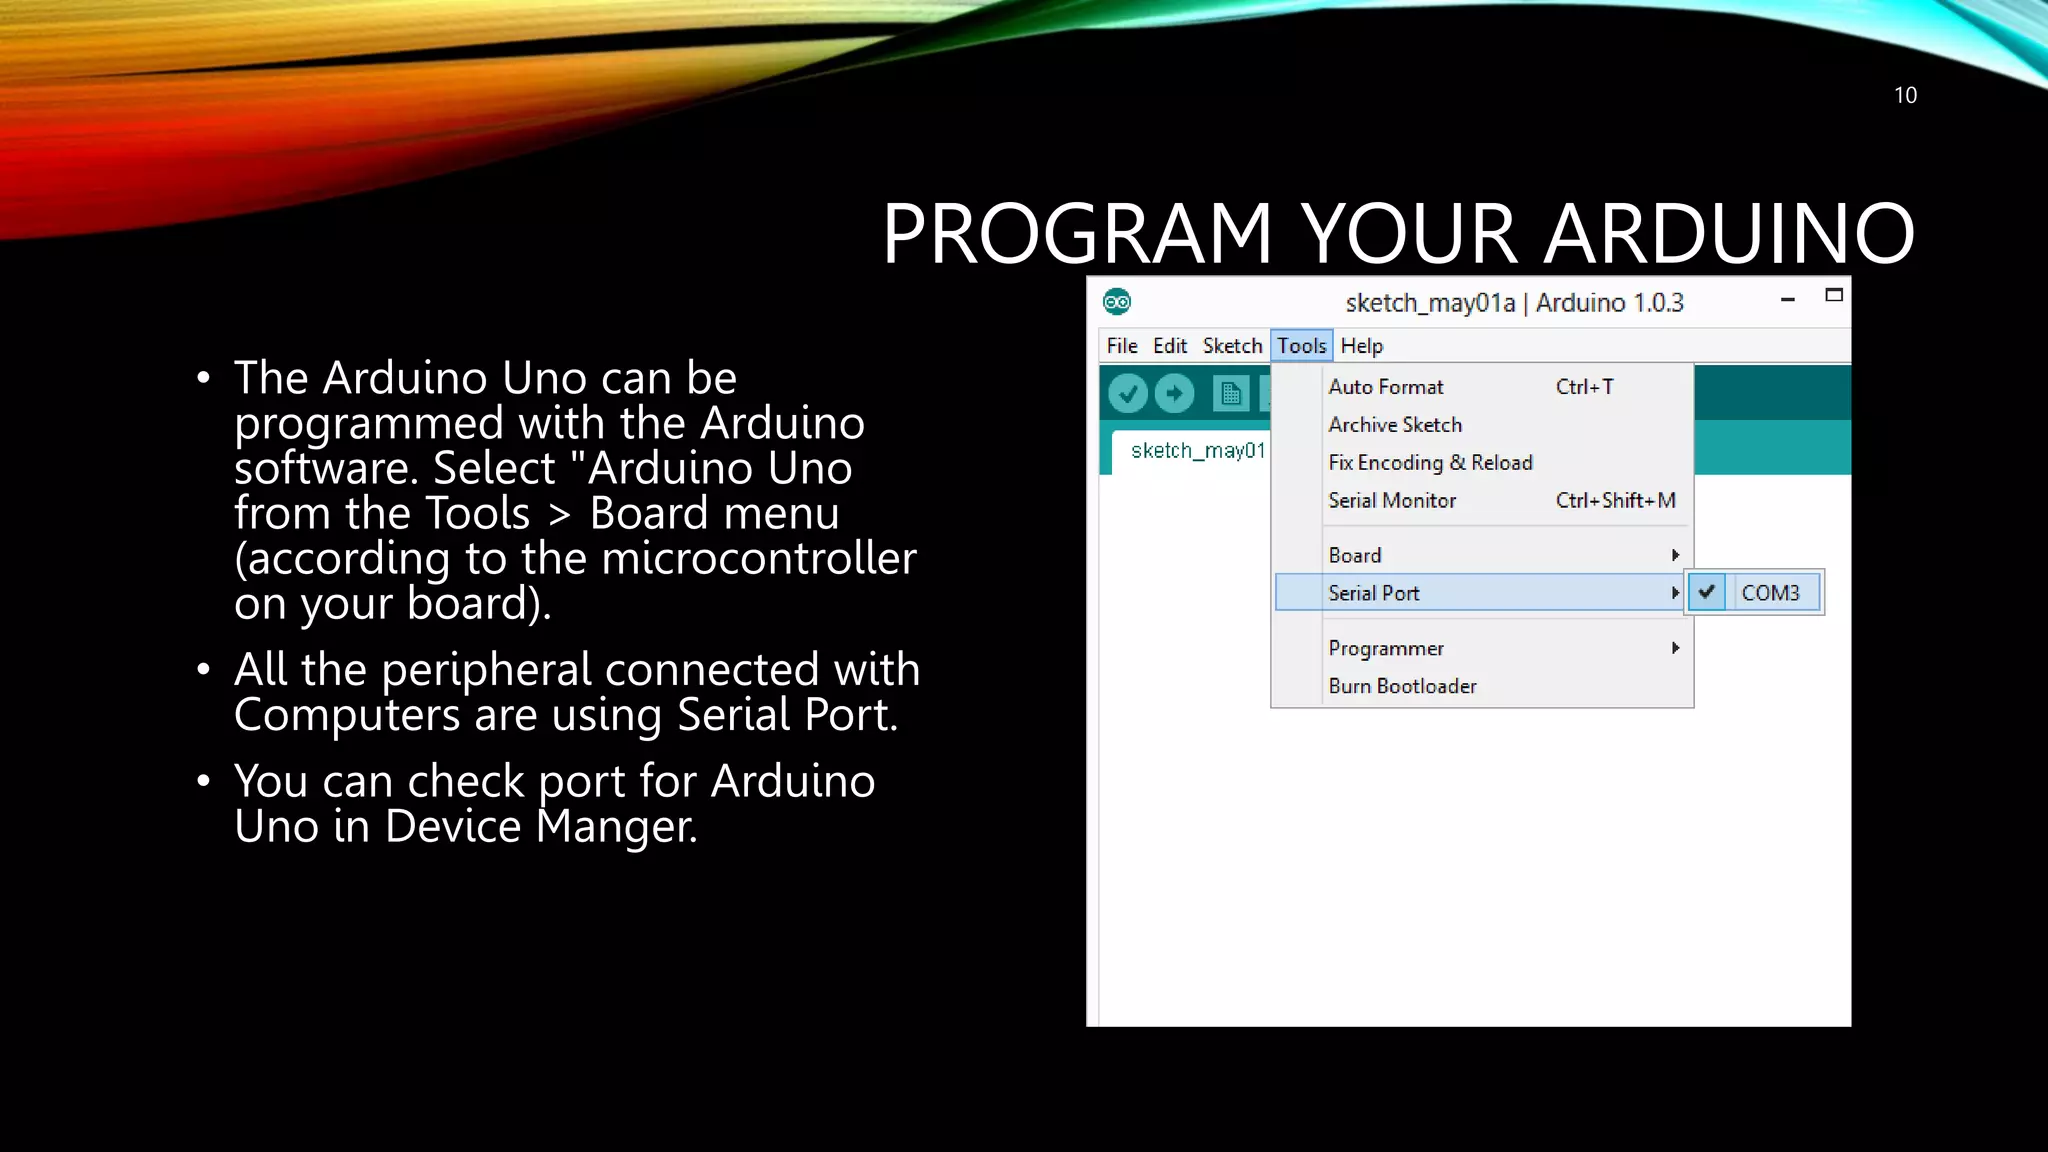
Task: Expand the Board submenu
Action: [1483, 555]
